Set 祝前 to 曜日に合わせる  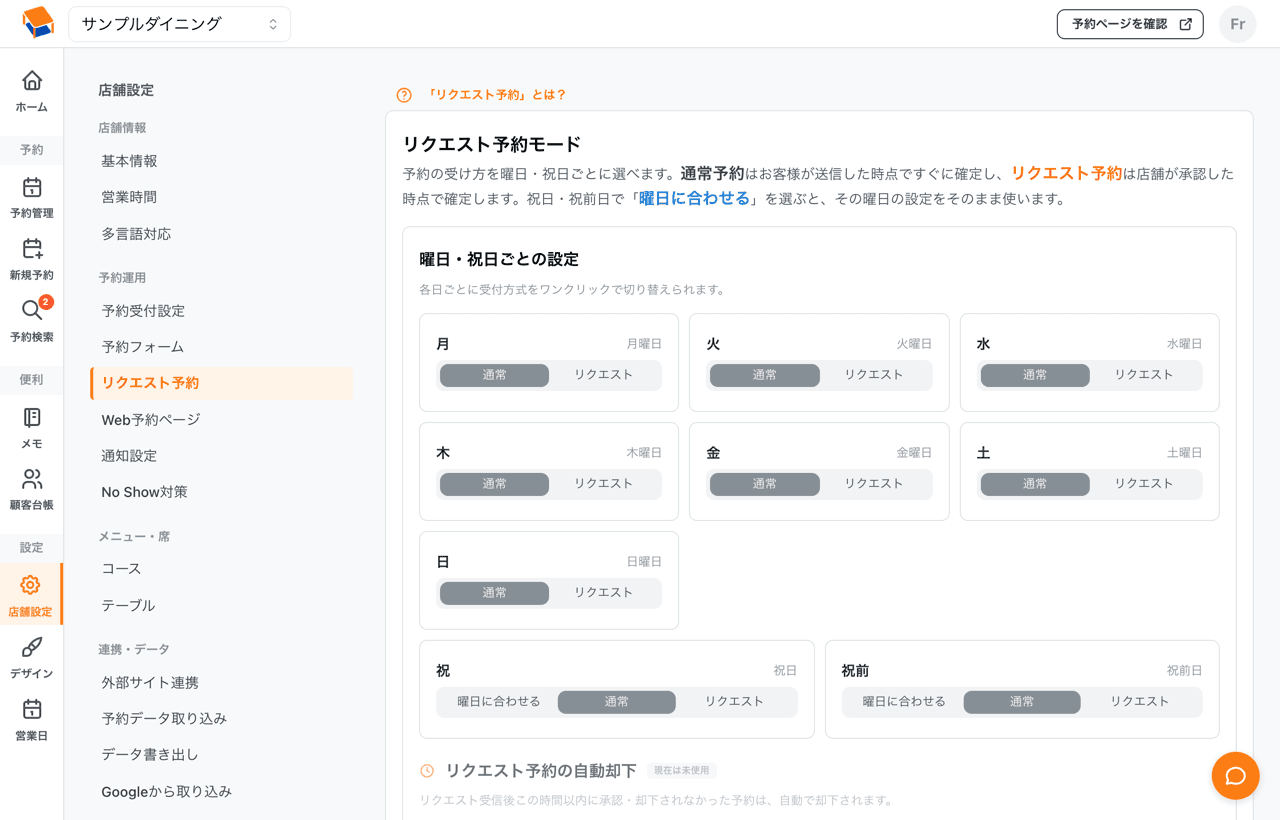pos(904,702)
